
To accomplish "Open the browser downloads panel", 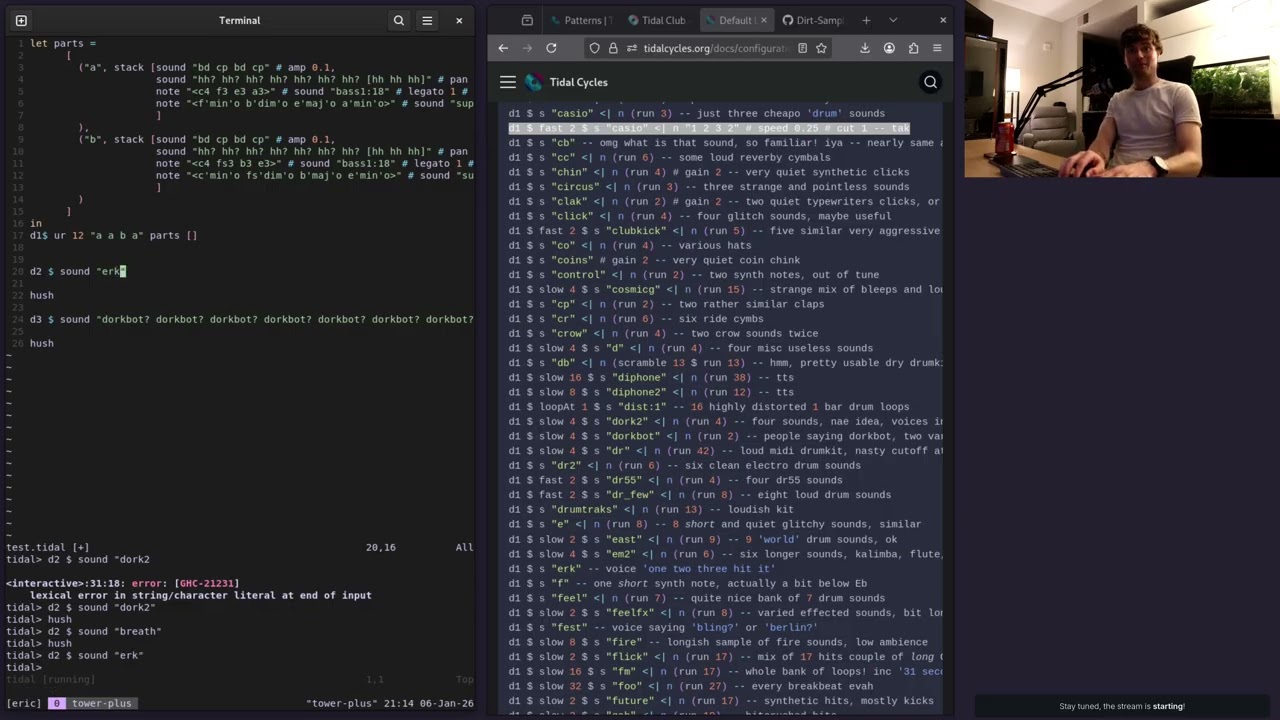I will tap(865, 48).
